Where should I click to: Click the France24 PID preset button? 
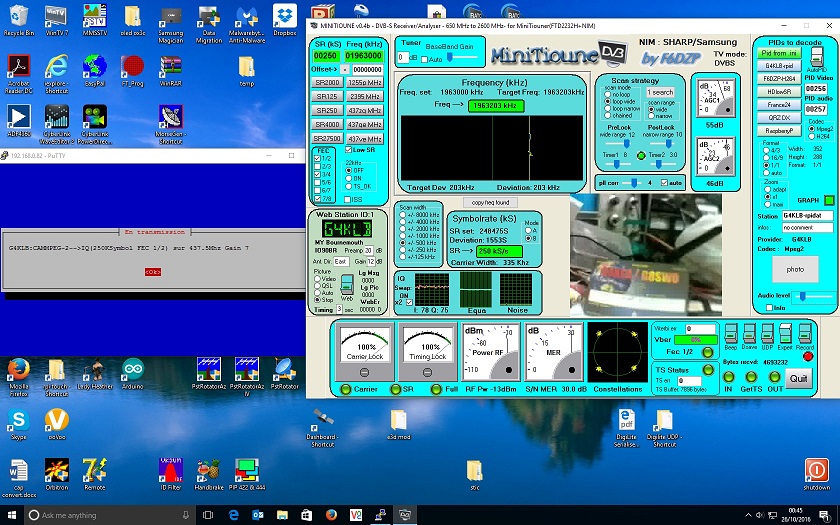coord(779,105)
